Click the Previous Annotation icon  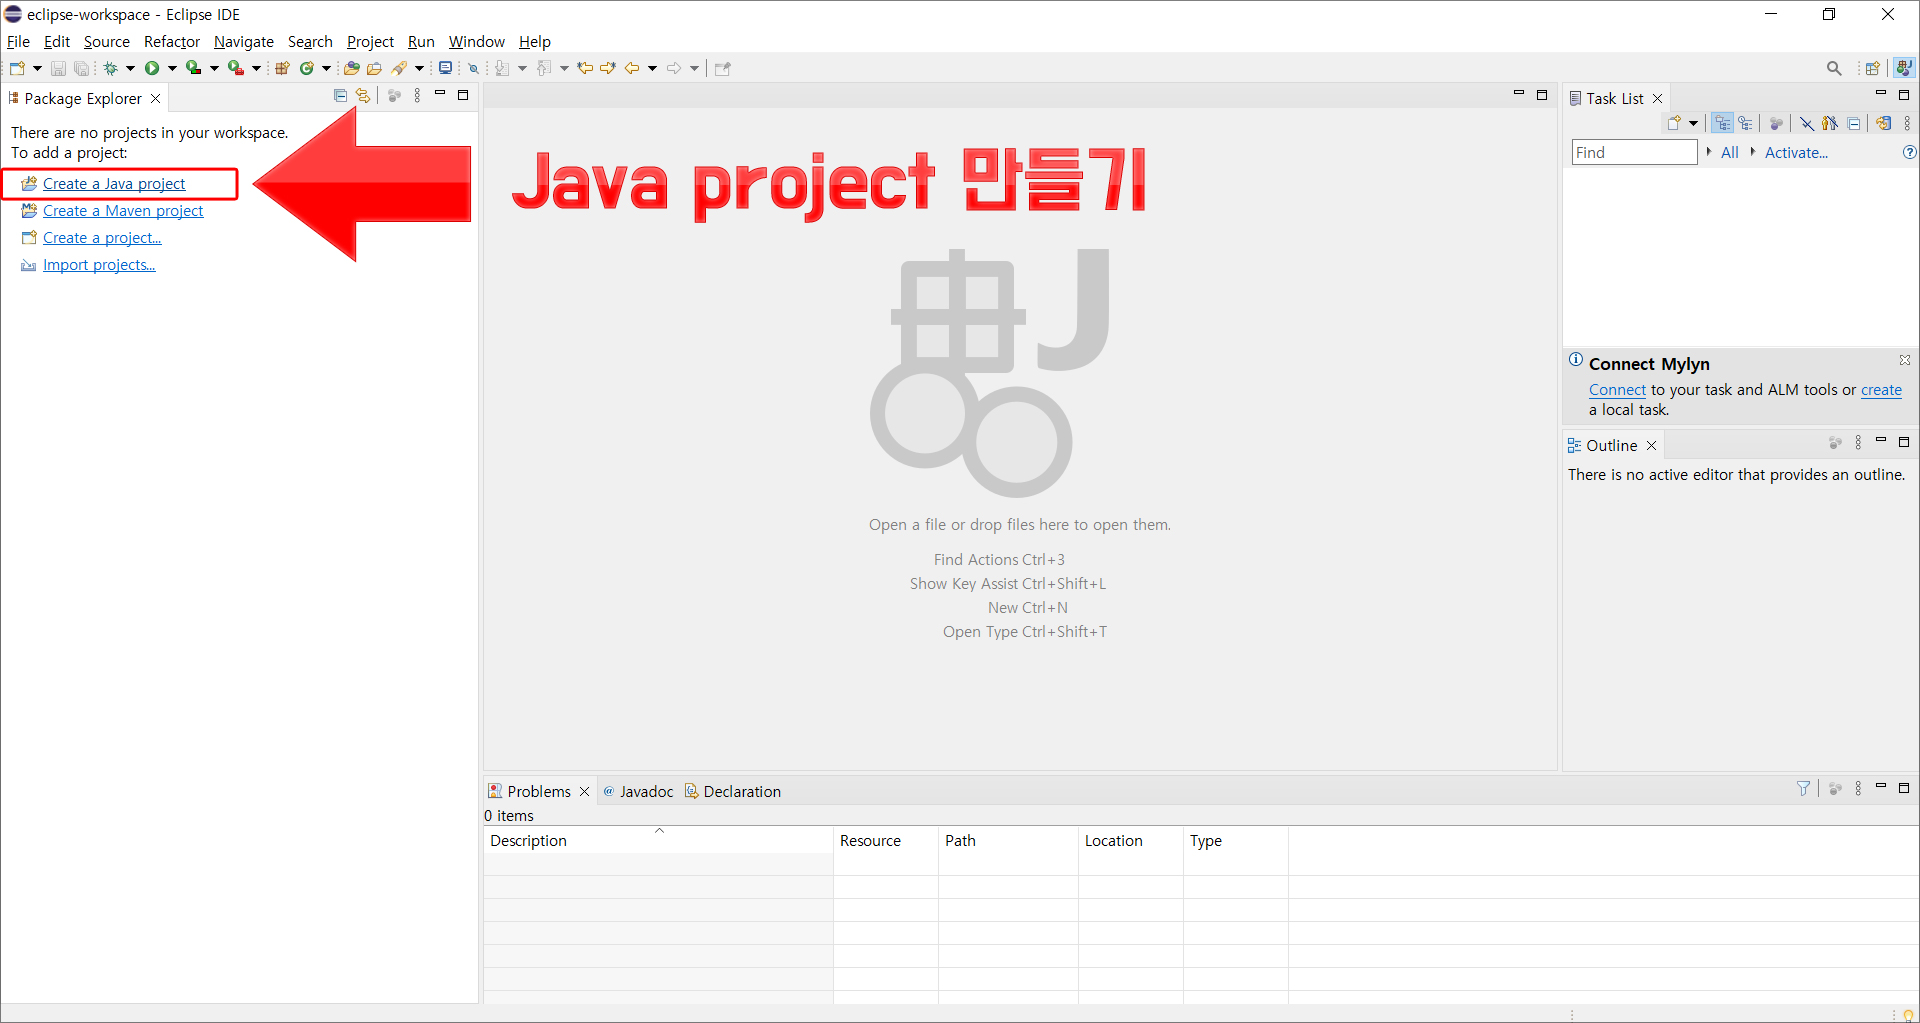coord(544,68)
